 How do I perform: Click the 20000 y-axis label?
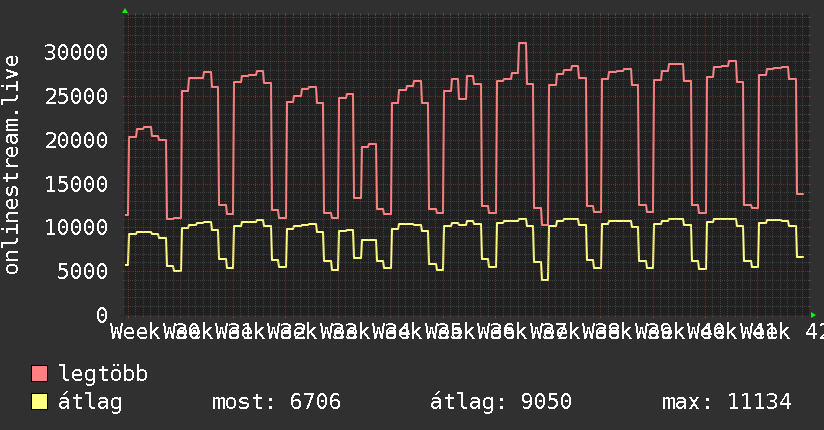pos(76,140)
